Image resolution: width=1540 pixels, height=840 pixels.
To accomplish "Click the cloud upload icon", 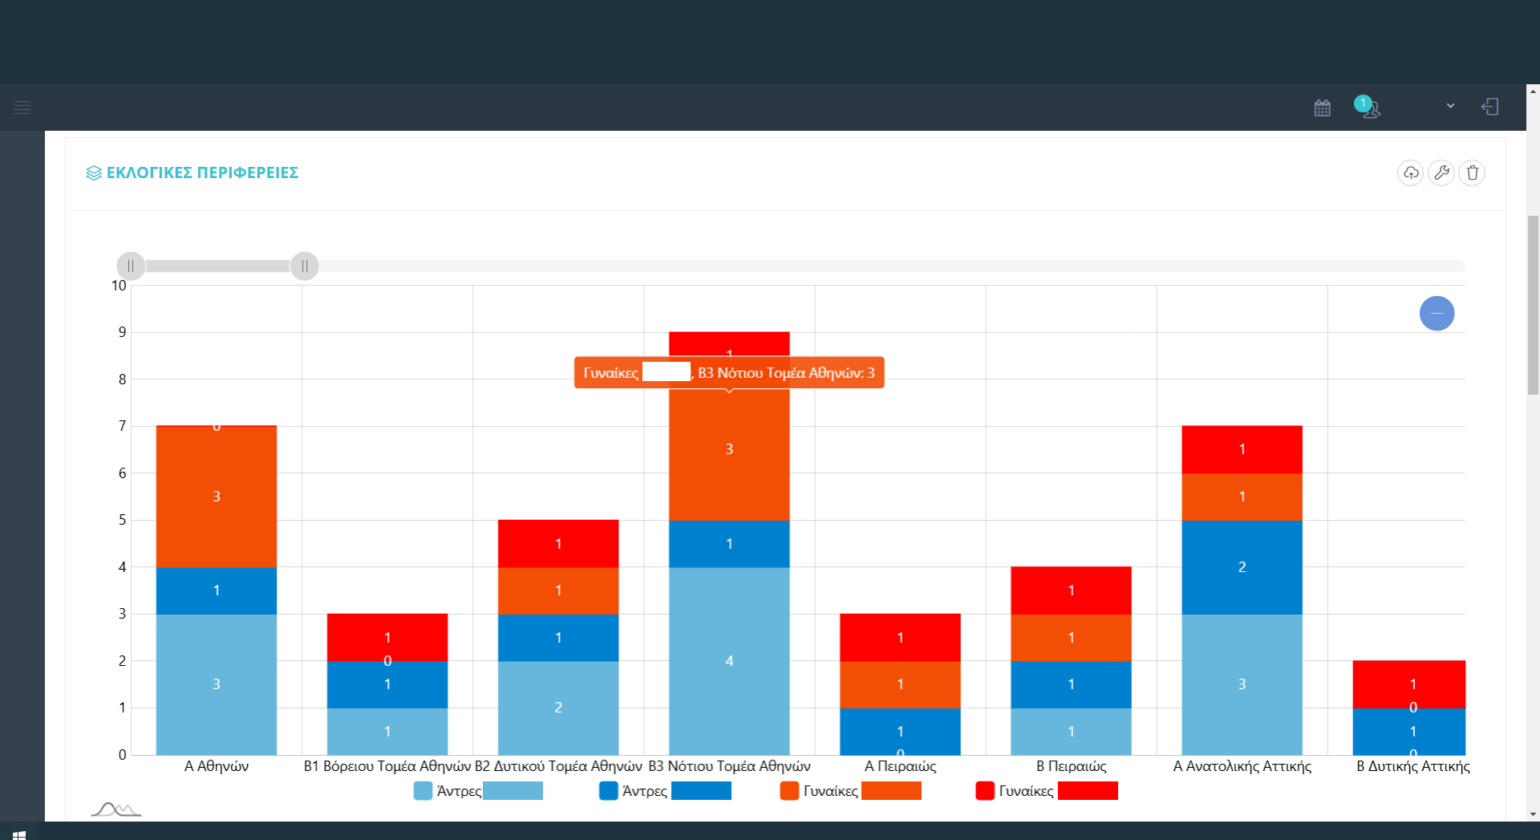I will coord(1410,173).
